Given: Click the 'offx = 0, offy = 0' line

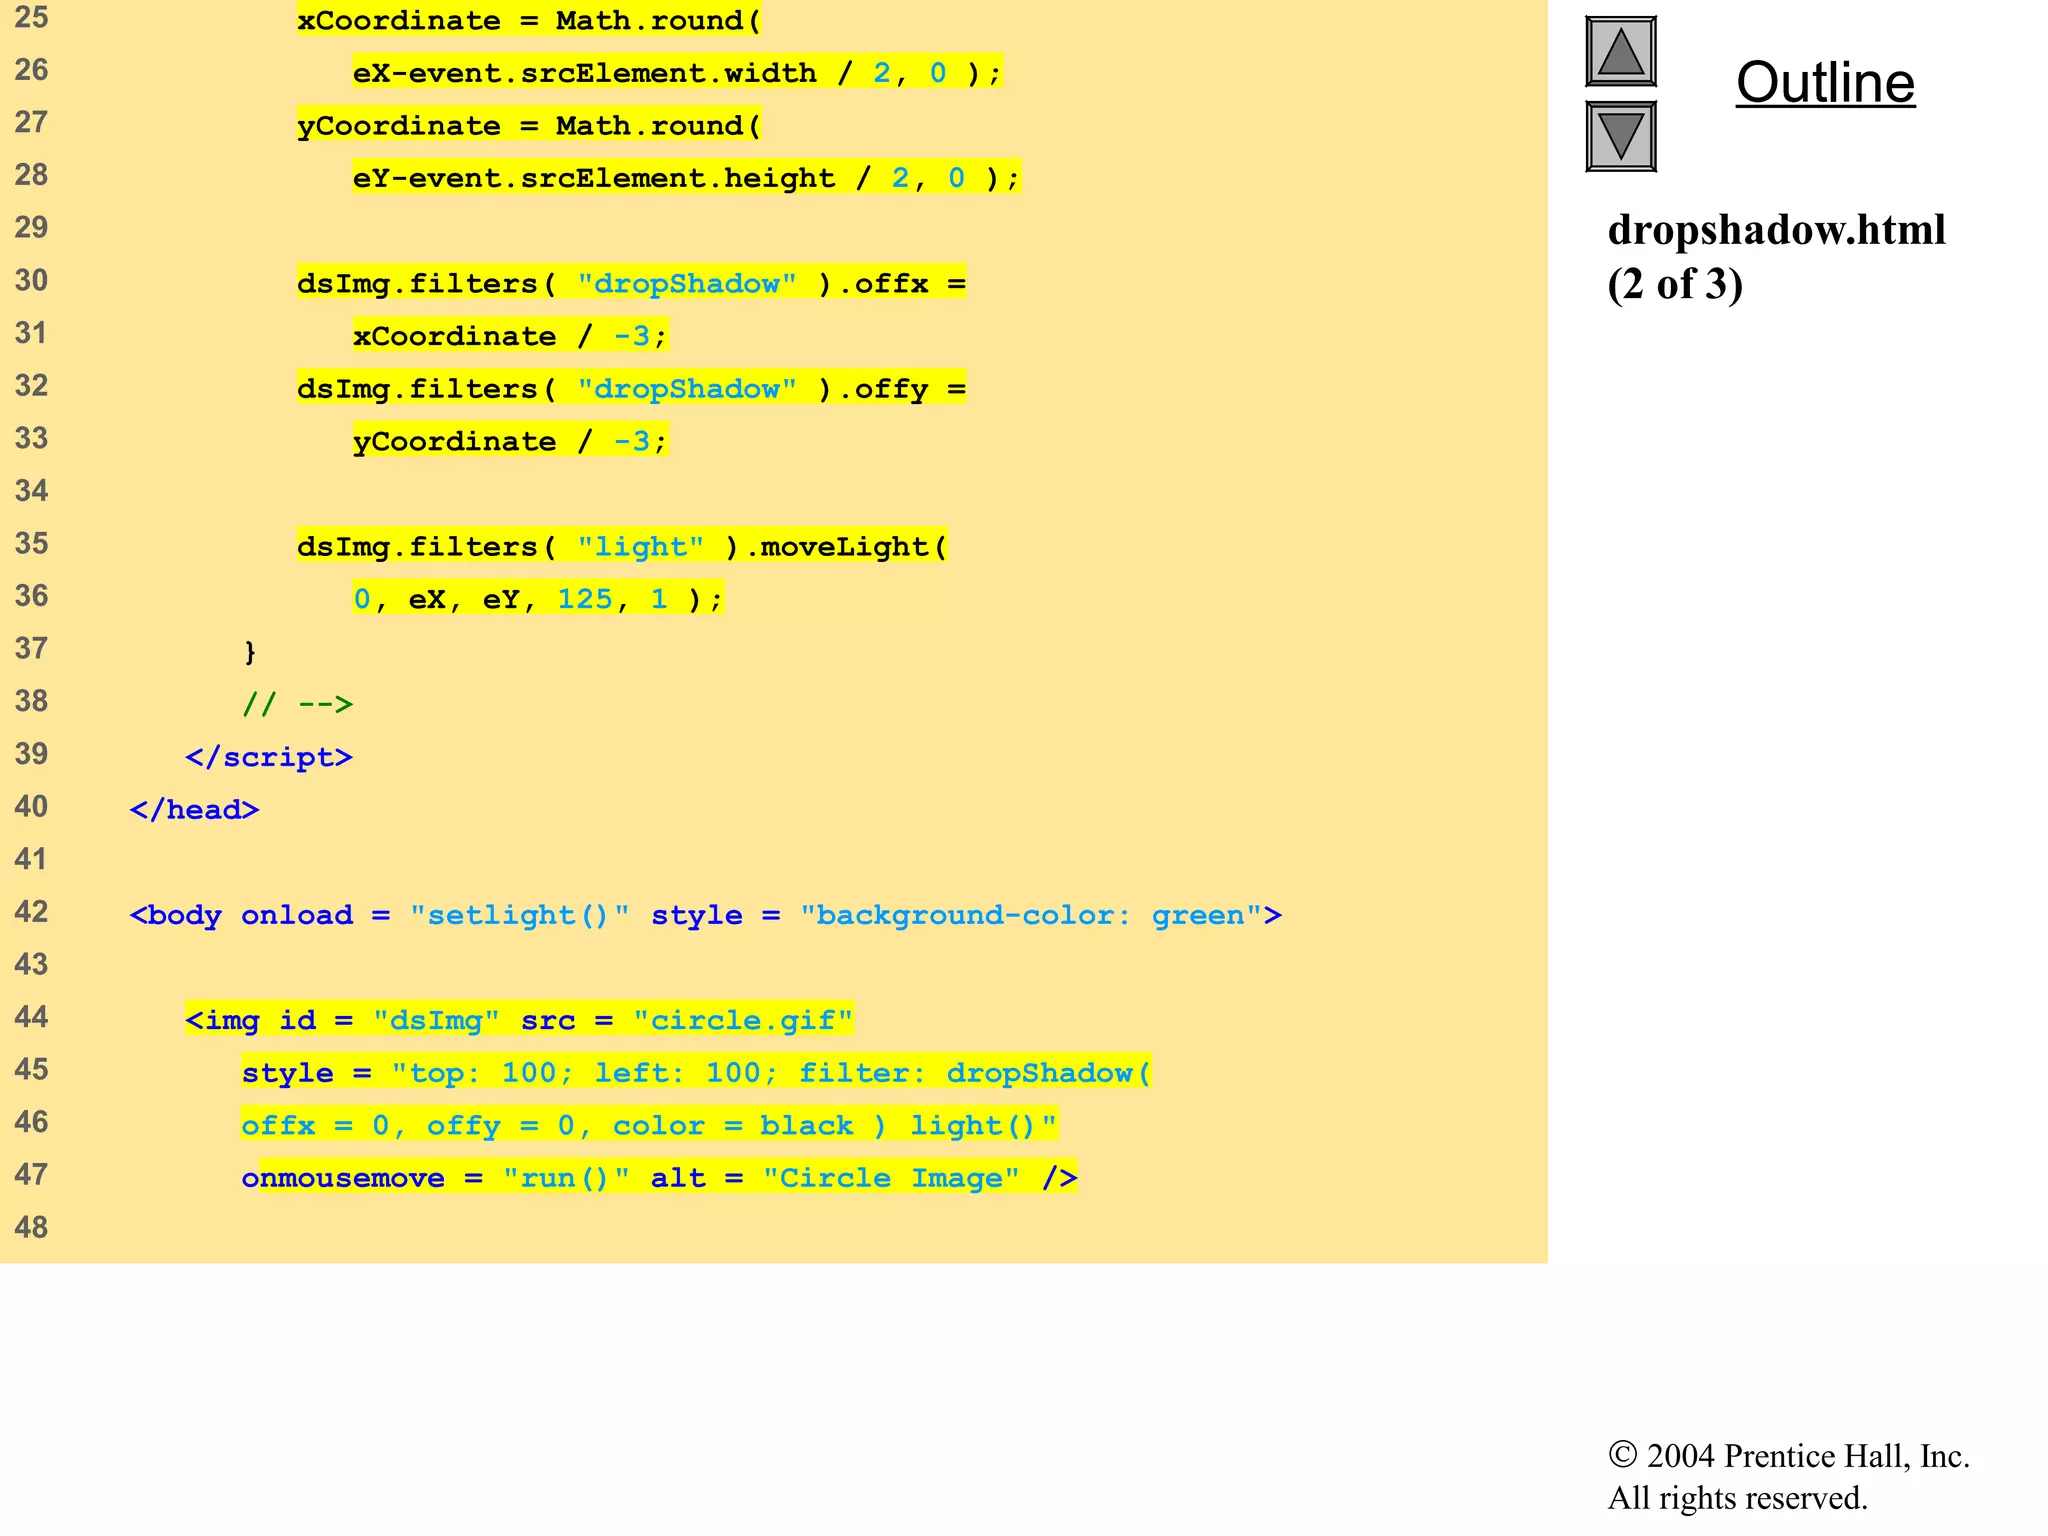Looking at the screenshot, I should [649, 1125].
